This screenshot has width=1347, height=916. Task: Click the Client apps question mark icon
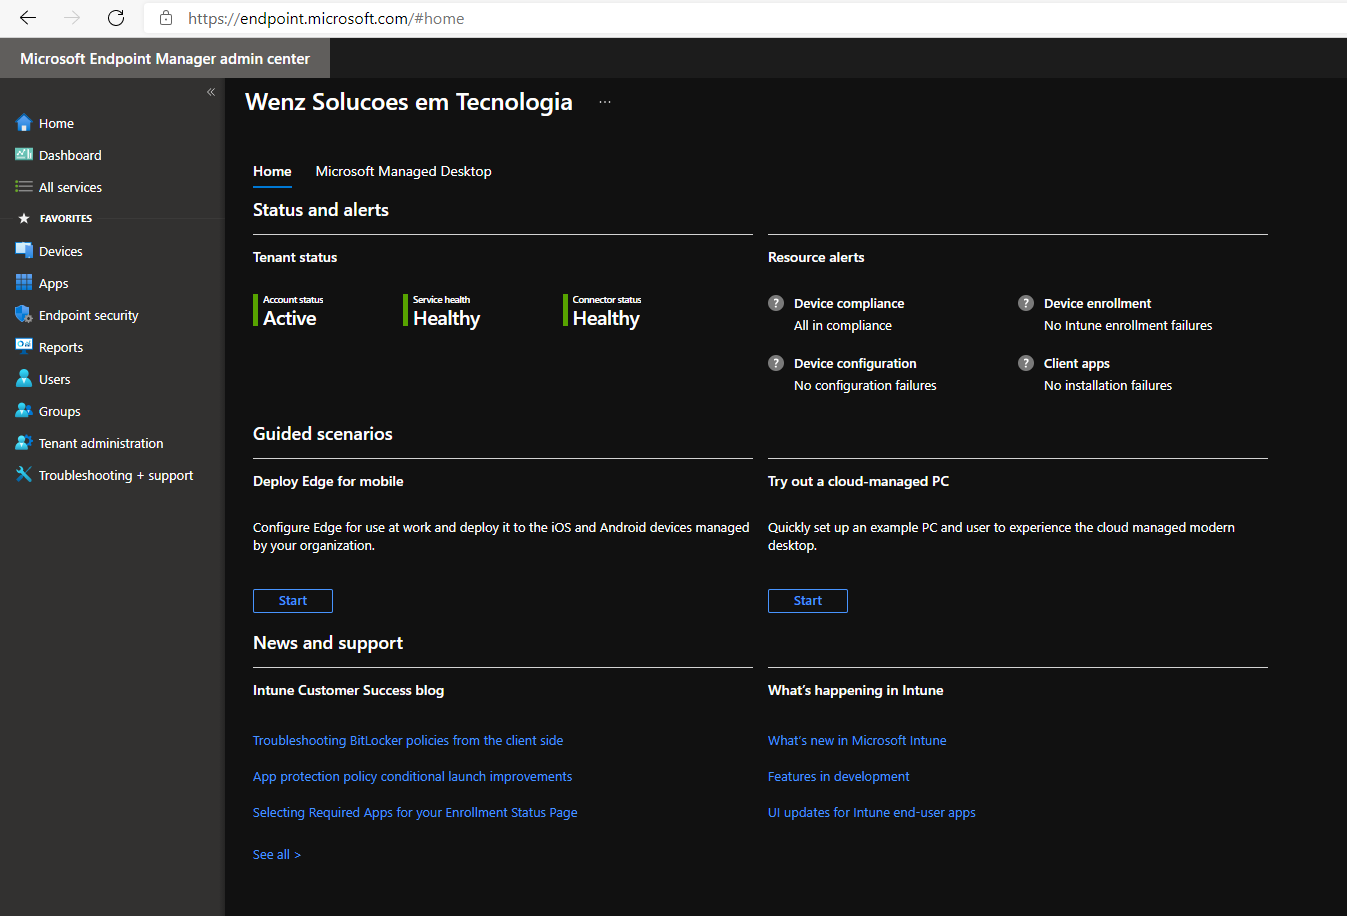coord(1026,363)
